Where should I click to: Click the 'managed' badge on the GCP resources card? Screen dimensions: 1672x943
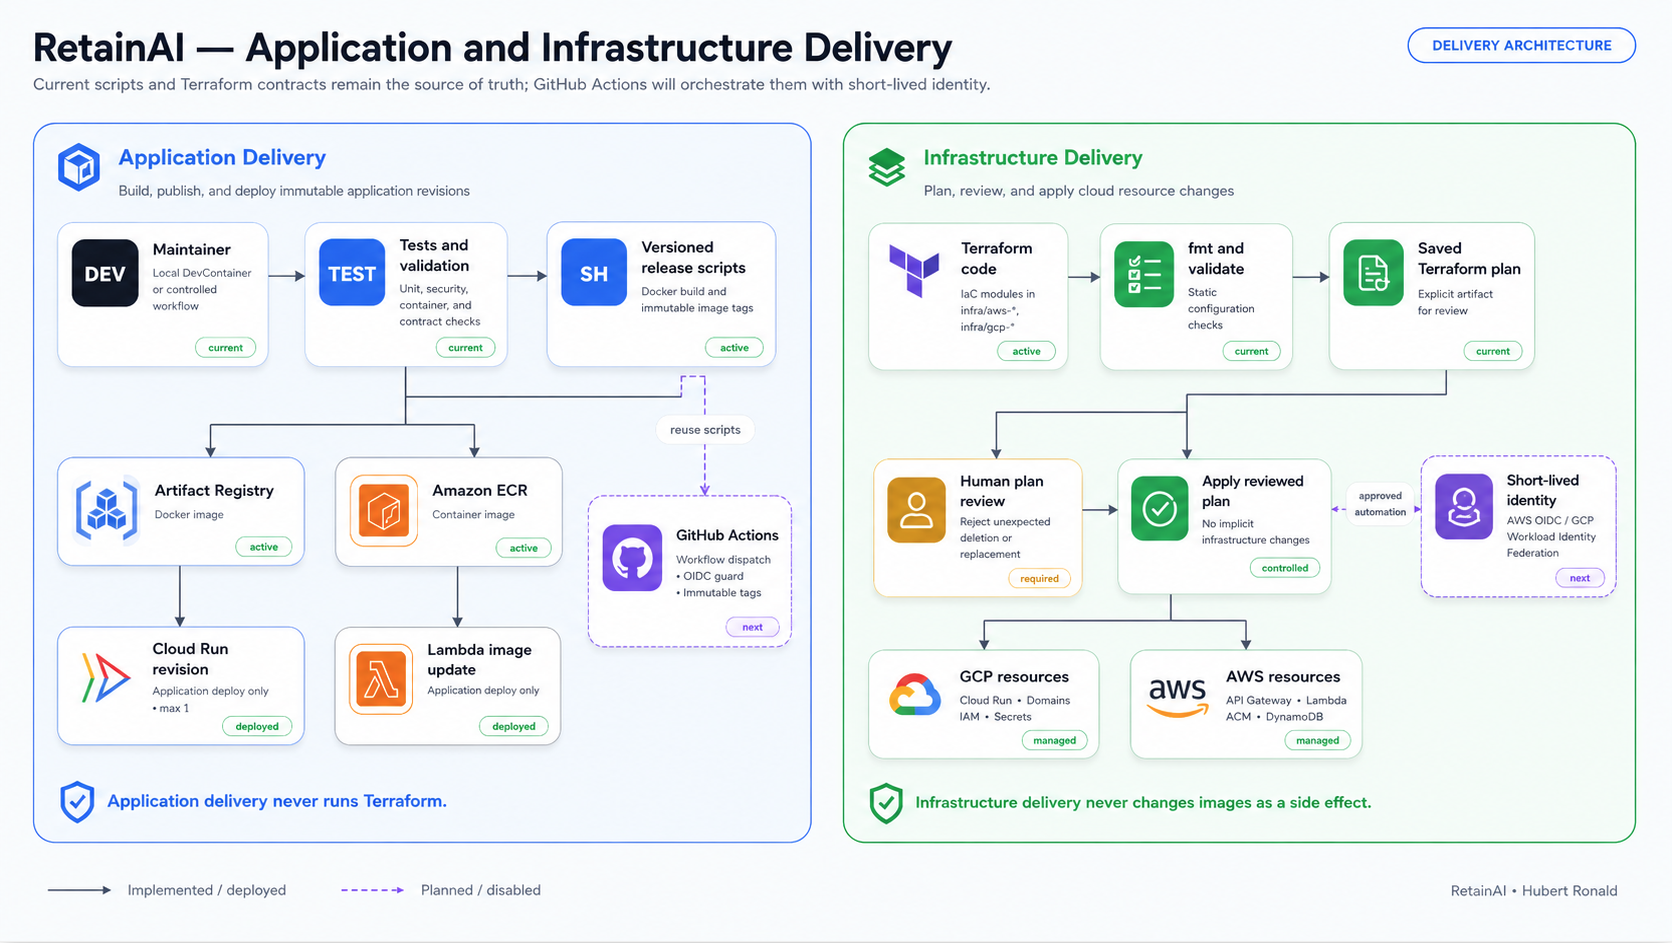coord(1055,741)
